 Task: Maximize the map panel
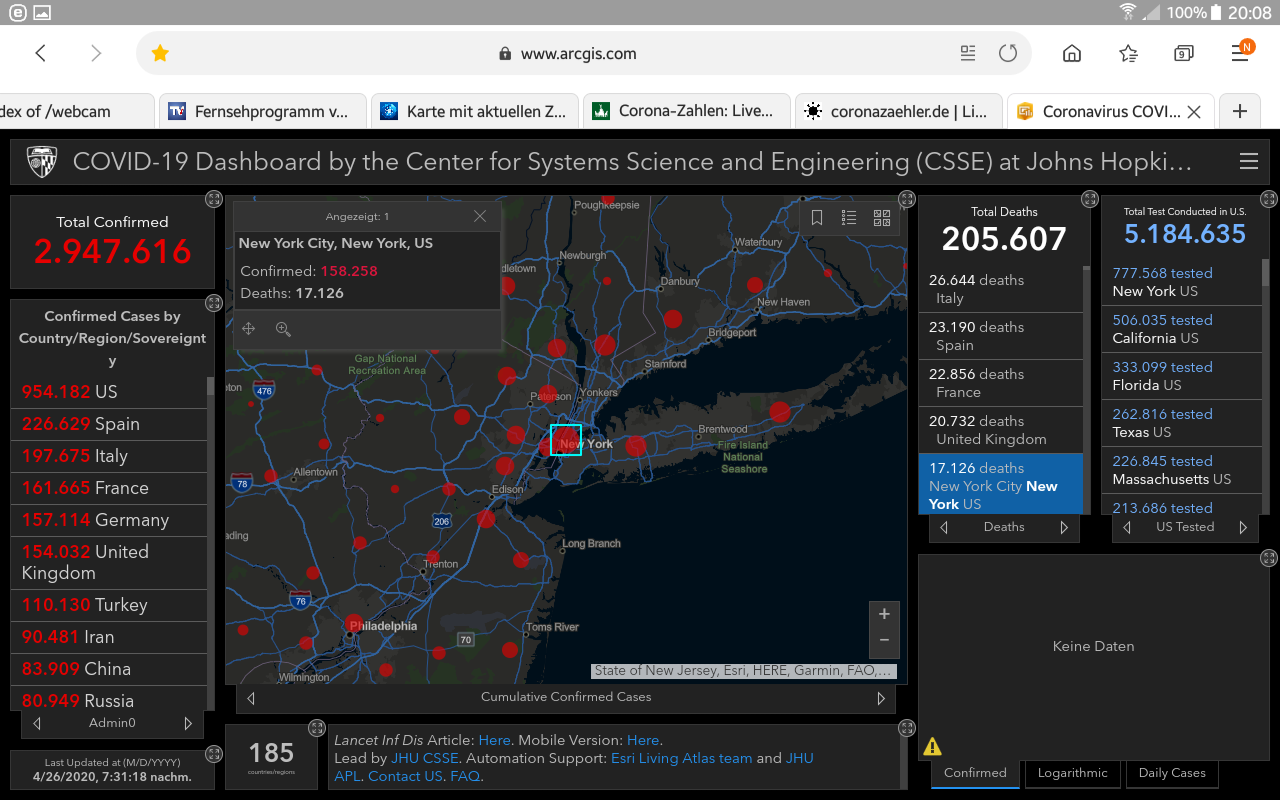click(x=907, y=199)
